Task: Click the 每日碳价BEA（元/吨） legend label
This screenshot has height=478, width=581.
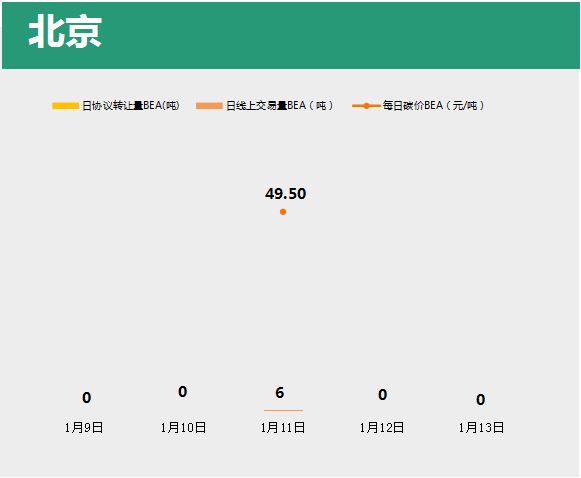Action: 434,106
